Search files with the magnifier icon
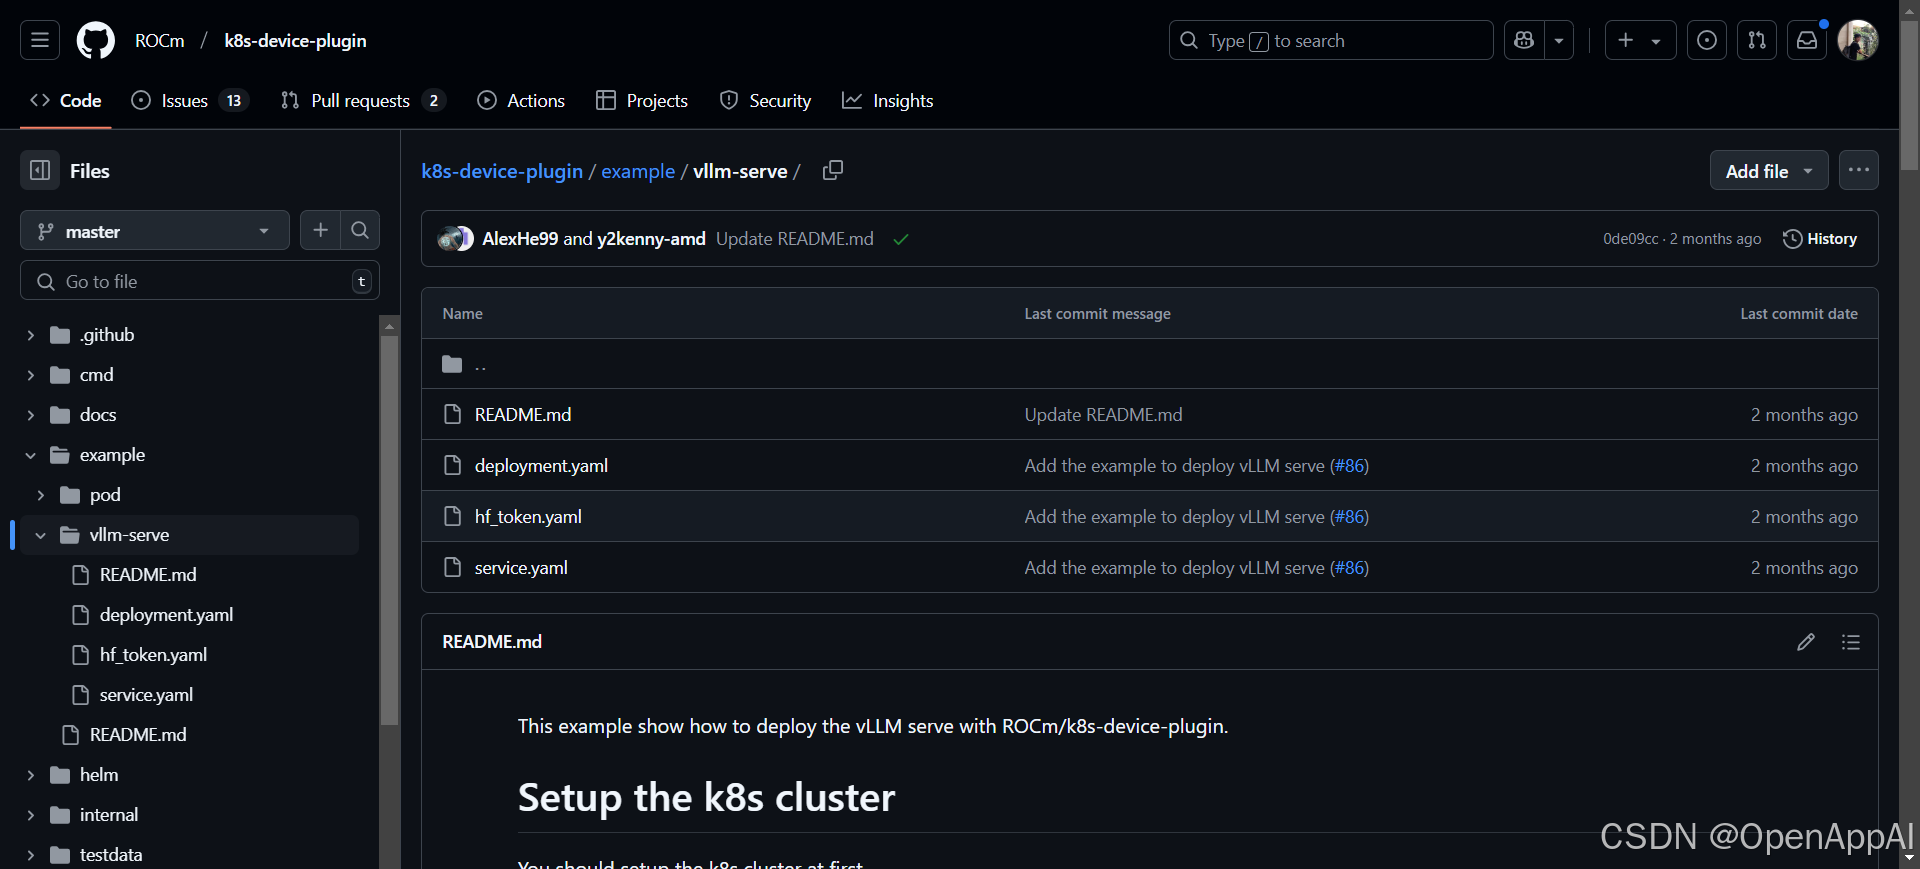Screen dimensions: 1920x869 [360, 230]
